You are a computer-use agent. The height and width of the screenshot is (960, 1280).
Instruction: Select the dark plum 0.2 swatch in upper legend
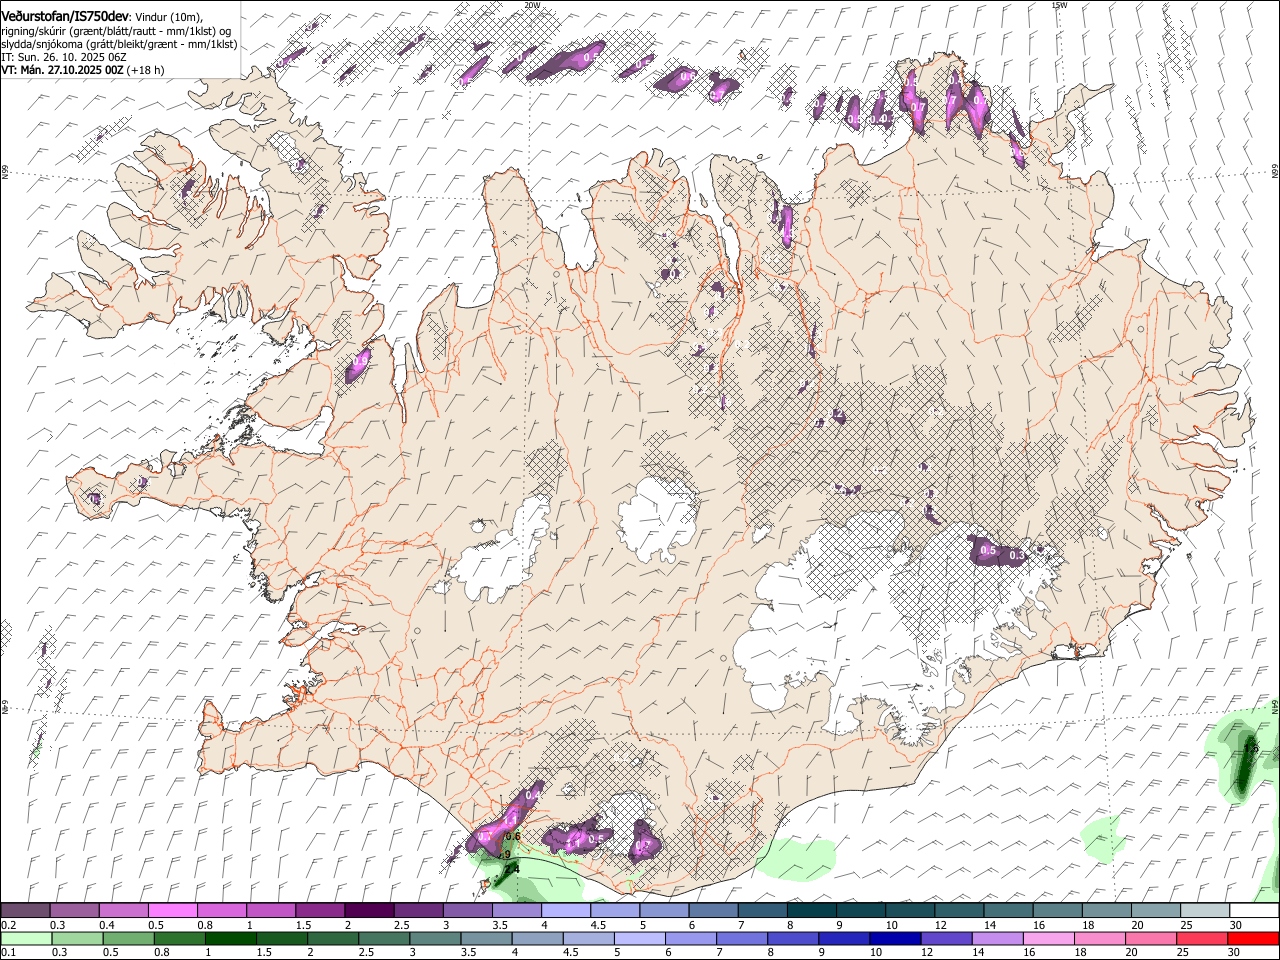point(25,911)
